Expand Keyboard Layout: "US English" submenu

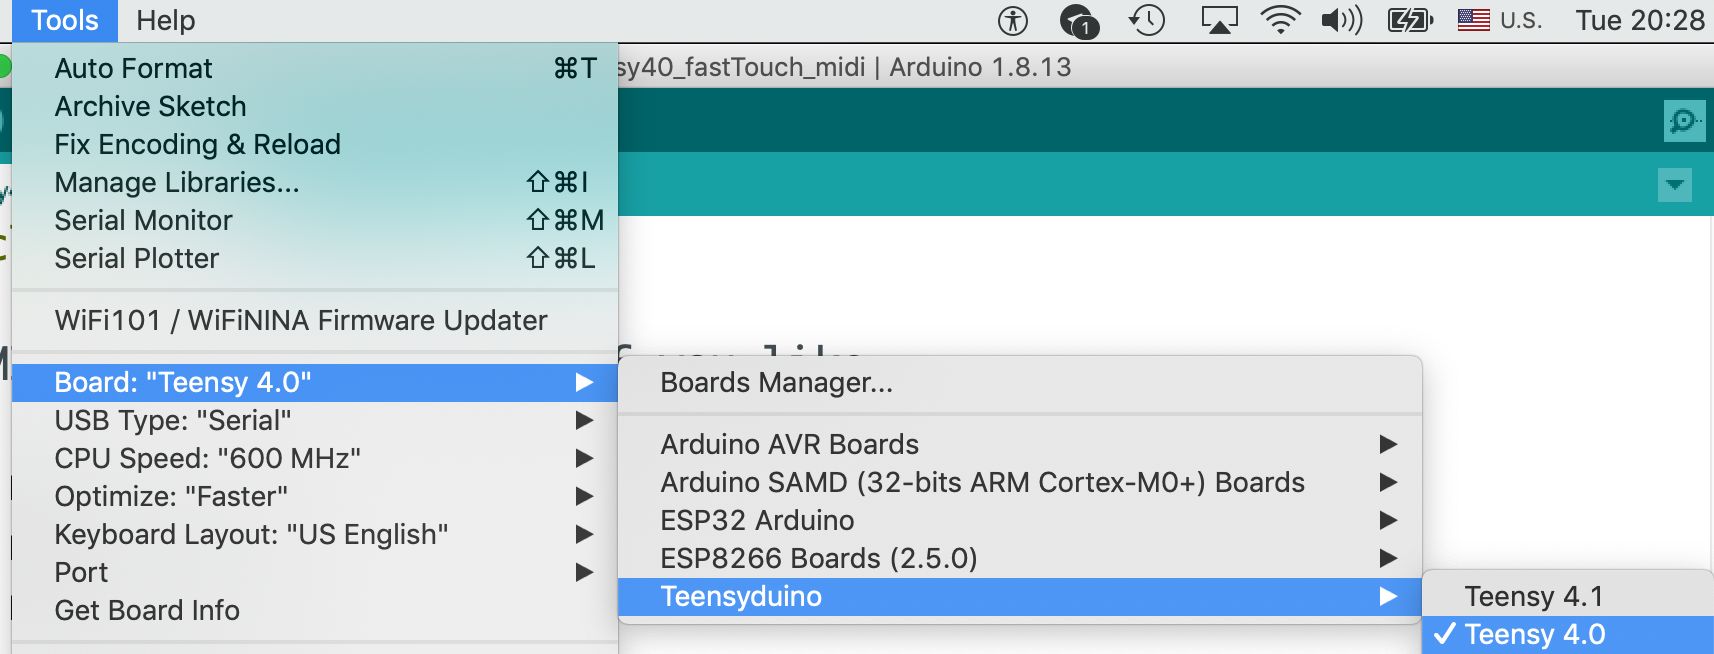(x=315, y=534)
